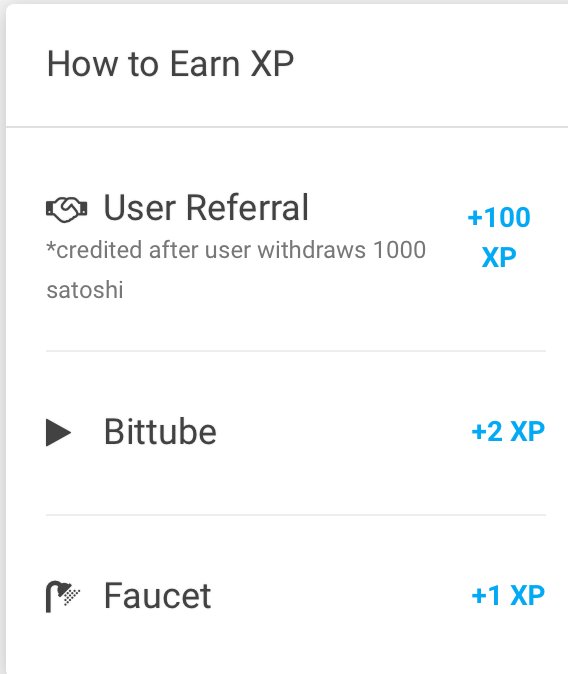Click the play triangle icon for Bittube
Image resolution: width=568 pixels, height=674 pixels.
point(58,432)
